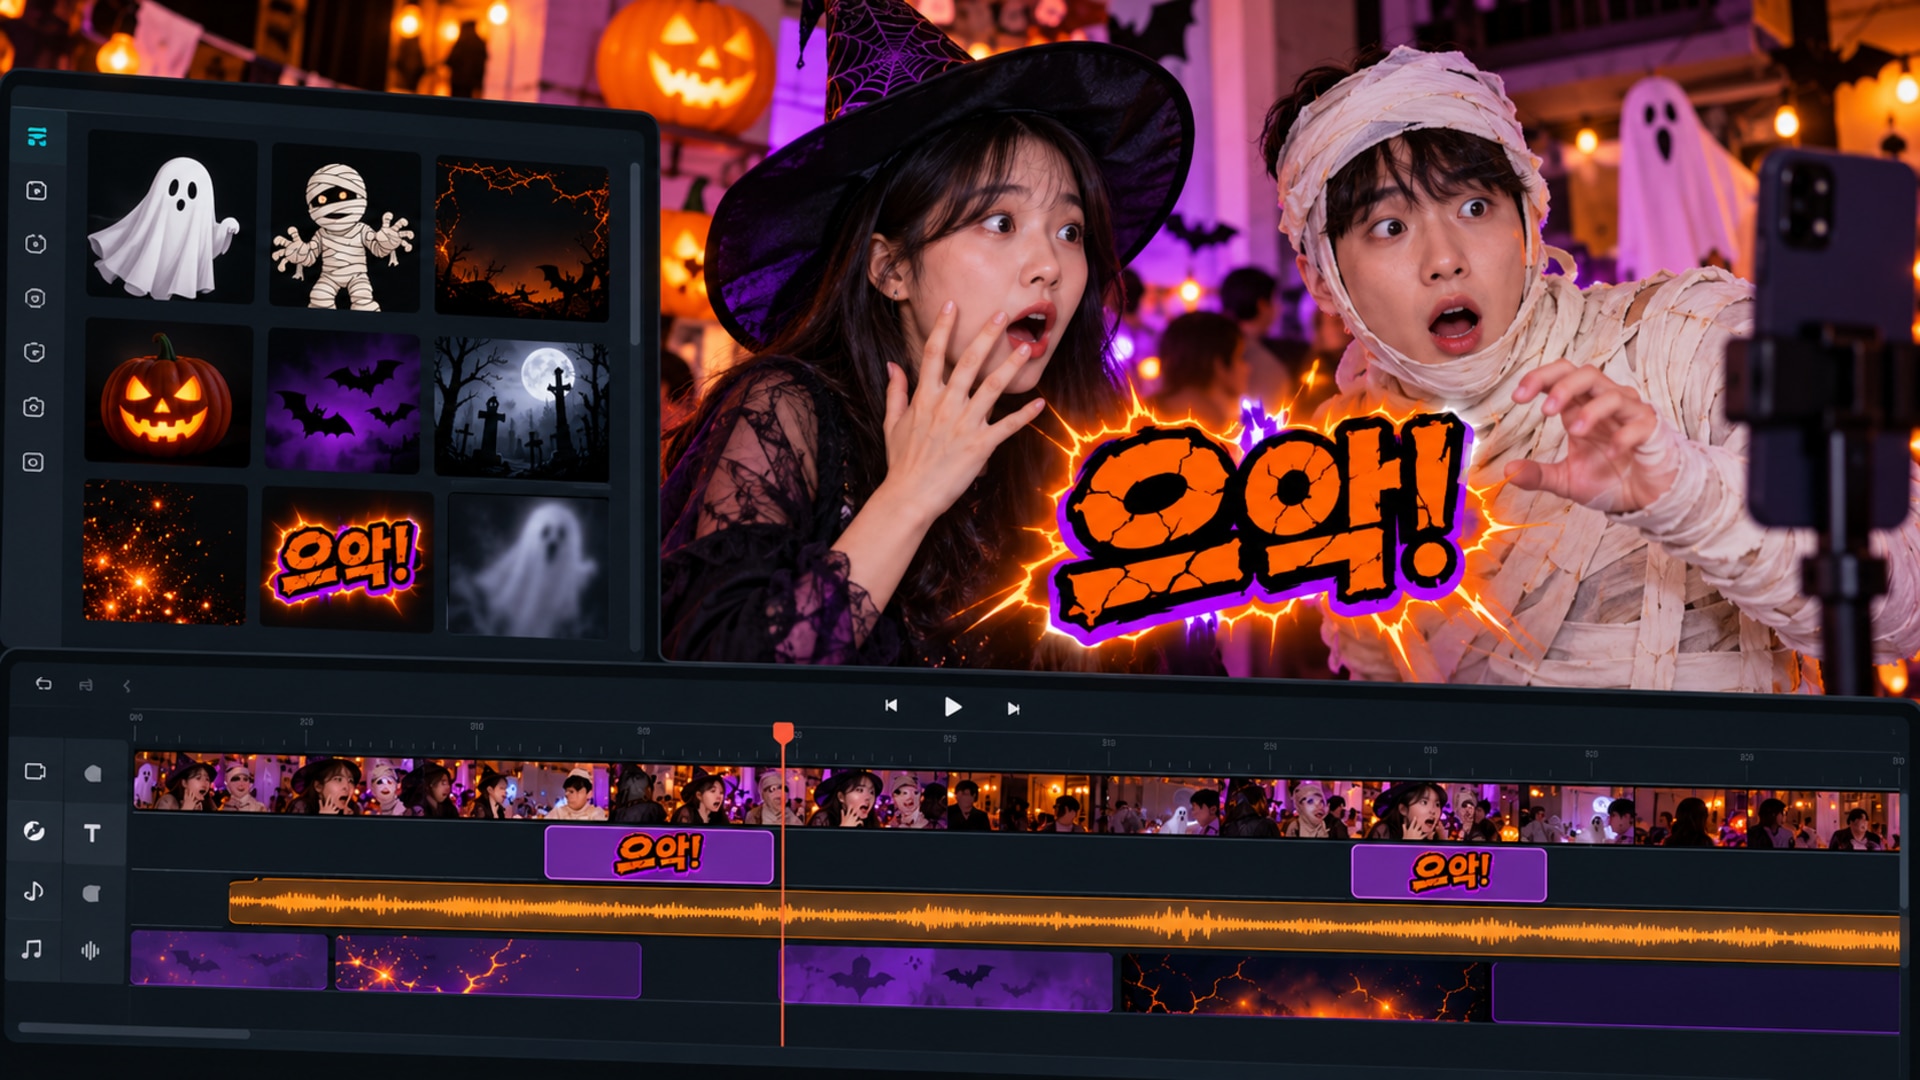Click the horizontal timeline scrollbar

point(133,1031)
